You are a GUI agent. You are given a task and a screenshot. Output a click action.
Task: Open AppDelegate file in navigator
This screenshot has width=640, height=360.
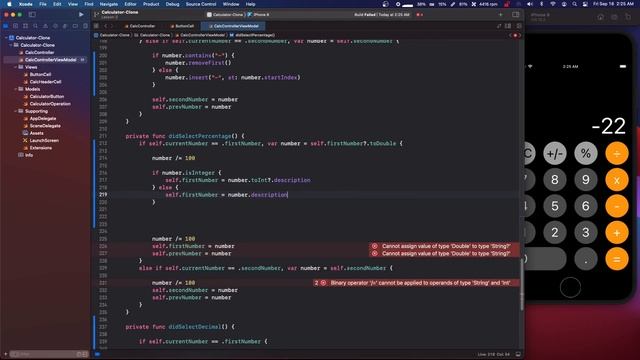(x=40, y=118)
